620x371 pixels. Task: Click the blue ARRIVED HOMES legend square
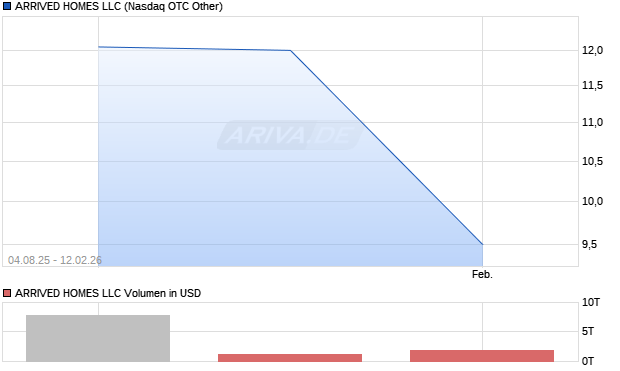coord(7,6)
